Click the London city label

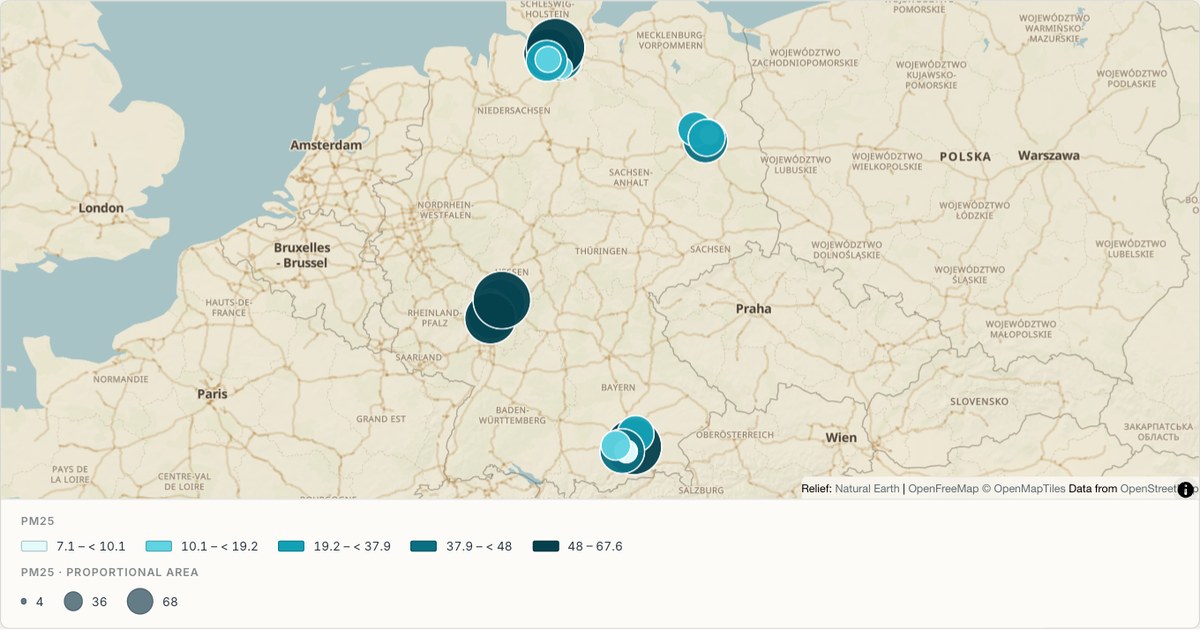[x=102, y=208]
